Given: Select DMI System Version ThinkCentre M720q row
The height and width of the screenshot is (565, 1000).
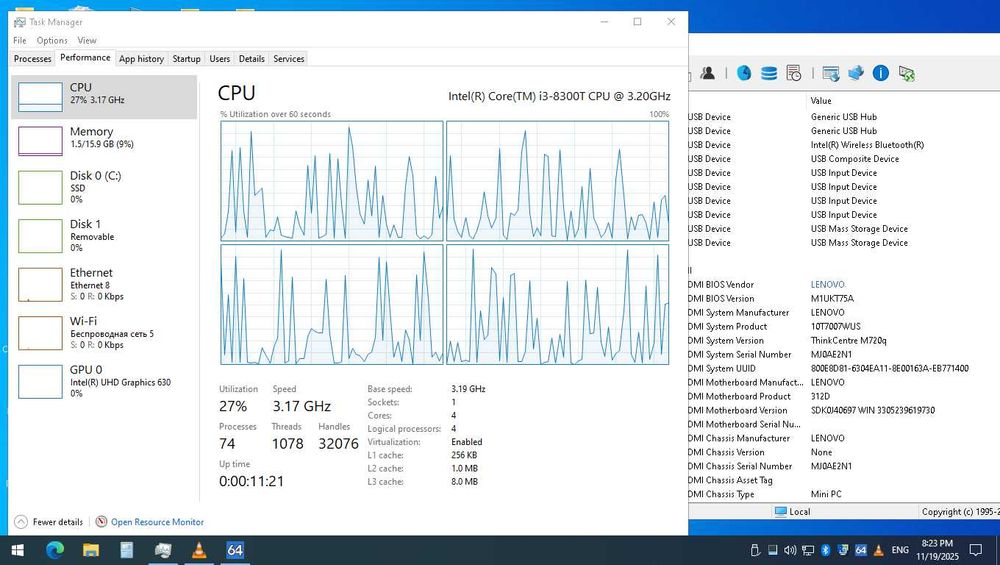Looking at the screenshot, I should (x=844, y=341).
